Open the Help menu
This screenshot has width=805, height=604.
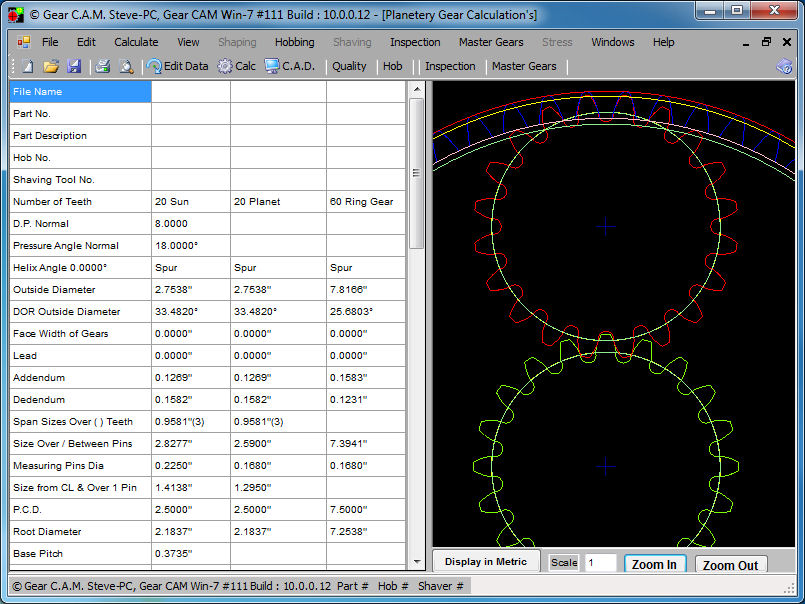(663, 42)
